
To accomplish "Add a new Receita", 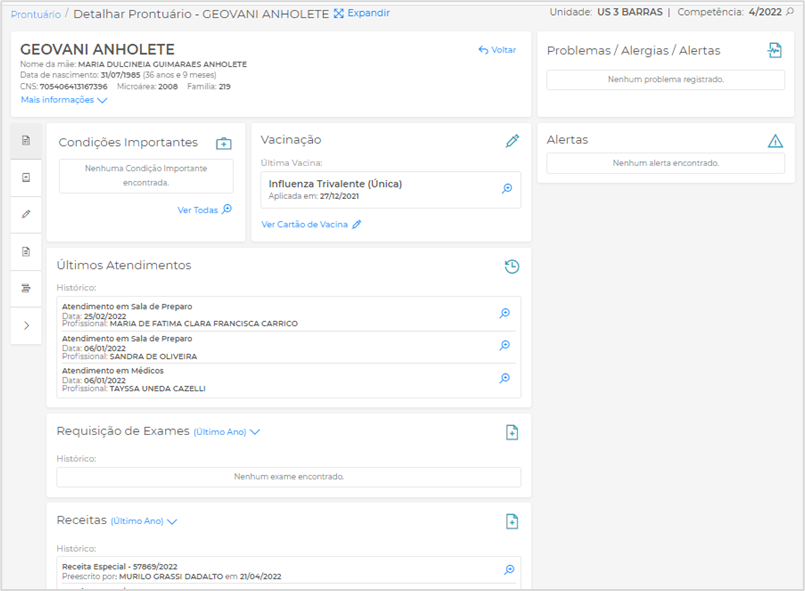I will tap(512, 521).
